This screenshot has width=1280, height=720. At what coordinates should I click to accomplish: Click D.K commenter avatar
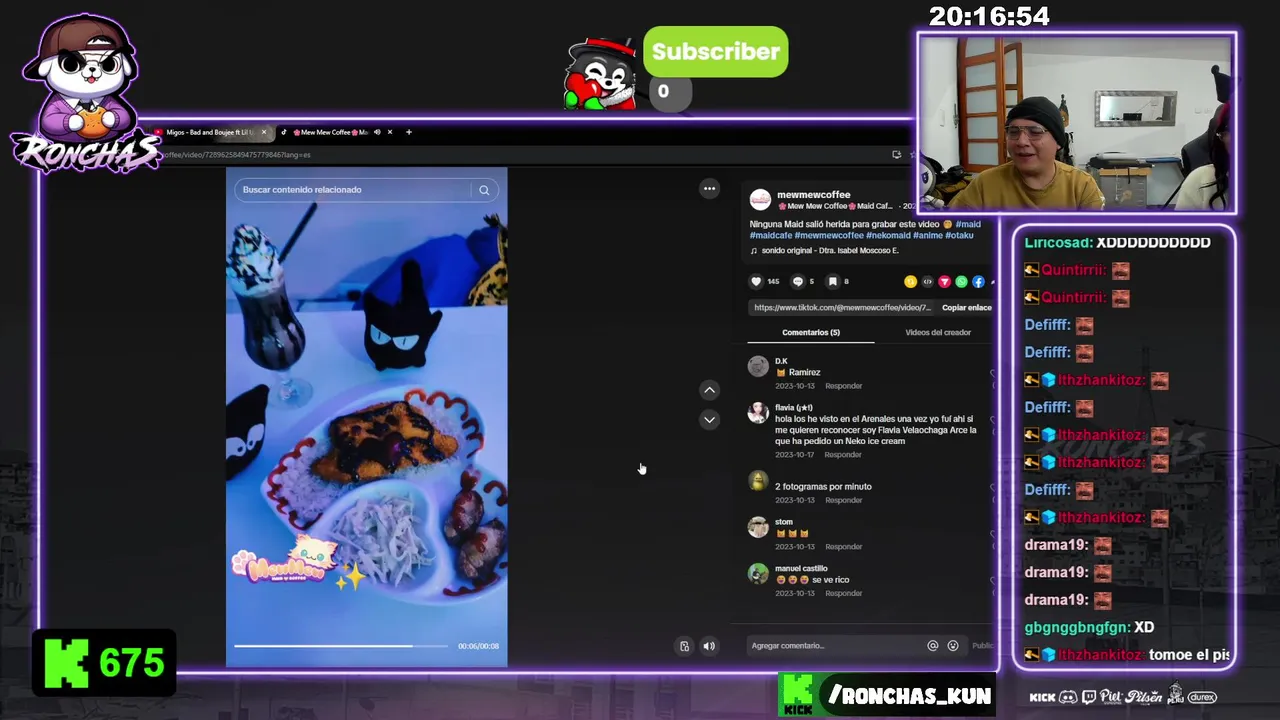point(758,367)
